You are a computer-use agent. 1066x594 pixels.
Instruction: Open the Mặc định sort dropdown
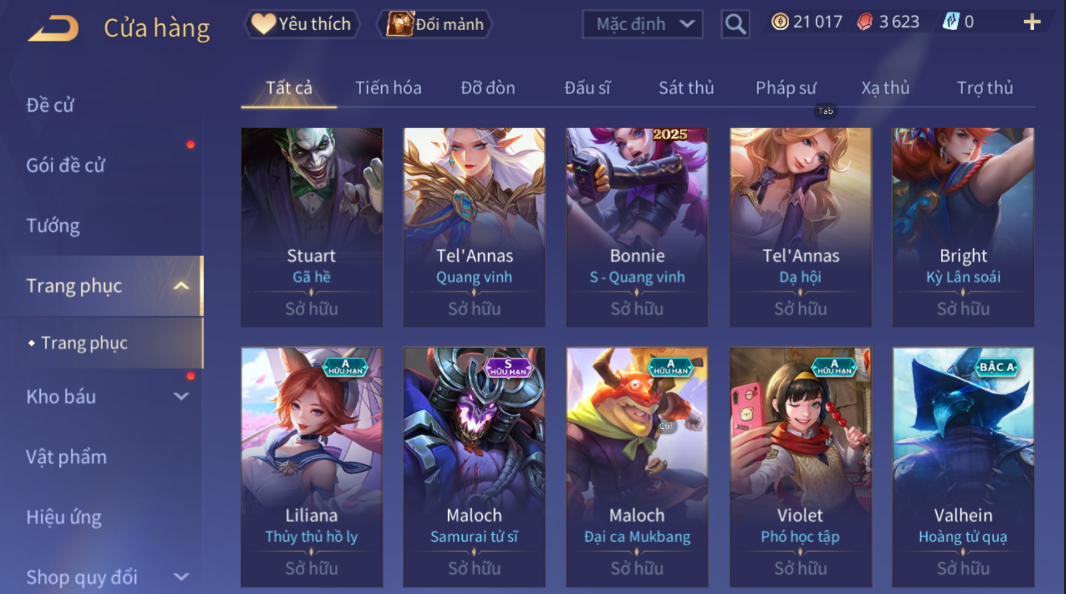point(642,24)
